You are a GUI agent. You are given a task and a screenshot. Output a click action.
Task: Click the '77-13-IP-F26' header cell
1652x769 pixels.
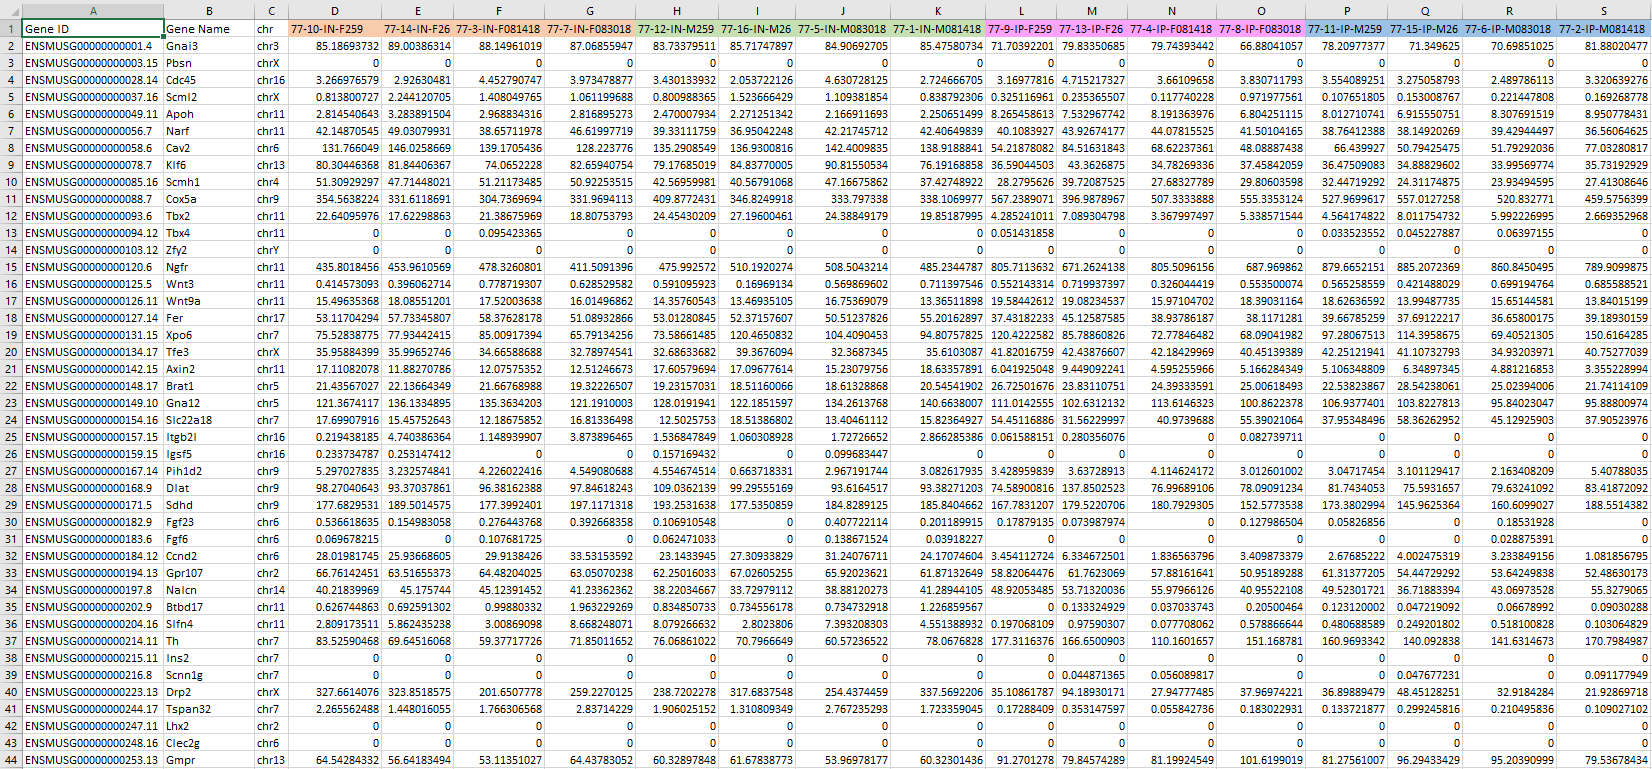click(1092, 29)
